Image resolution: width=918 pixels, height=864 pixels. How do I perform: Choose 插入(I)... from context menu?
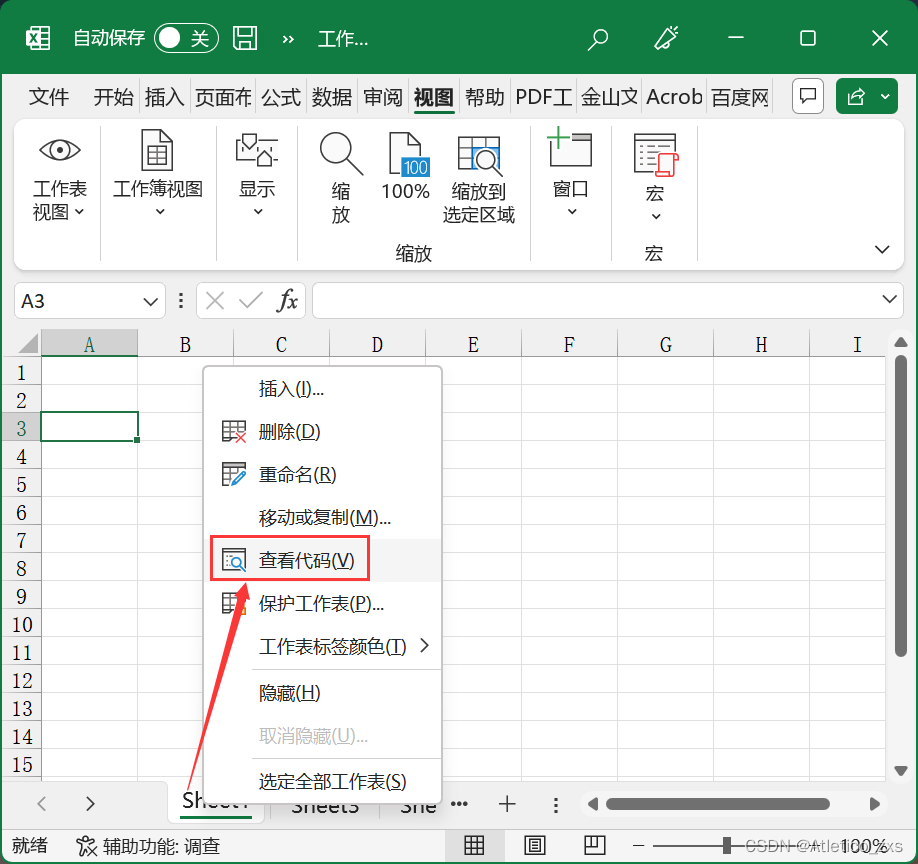323,389
